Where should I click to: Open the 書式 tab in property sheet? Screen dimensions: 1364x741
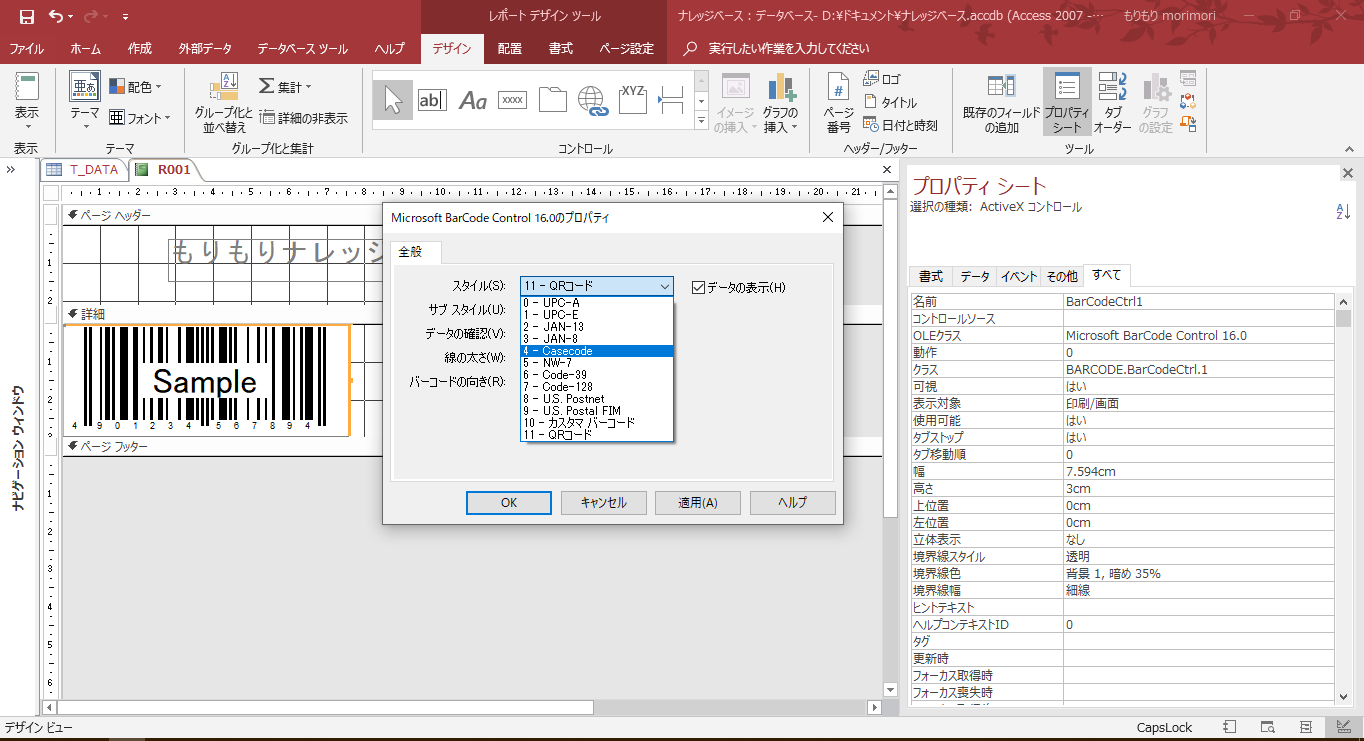(x=931, y=276)
